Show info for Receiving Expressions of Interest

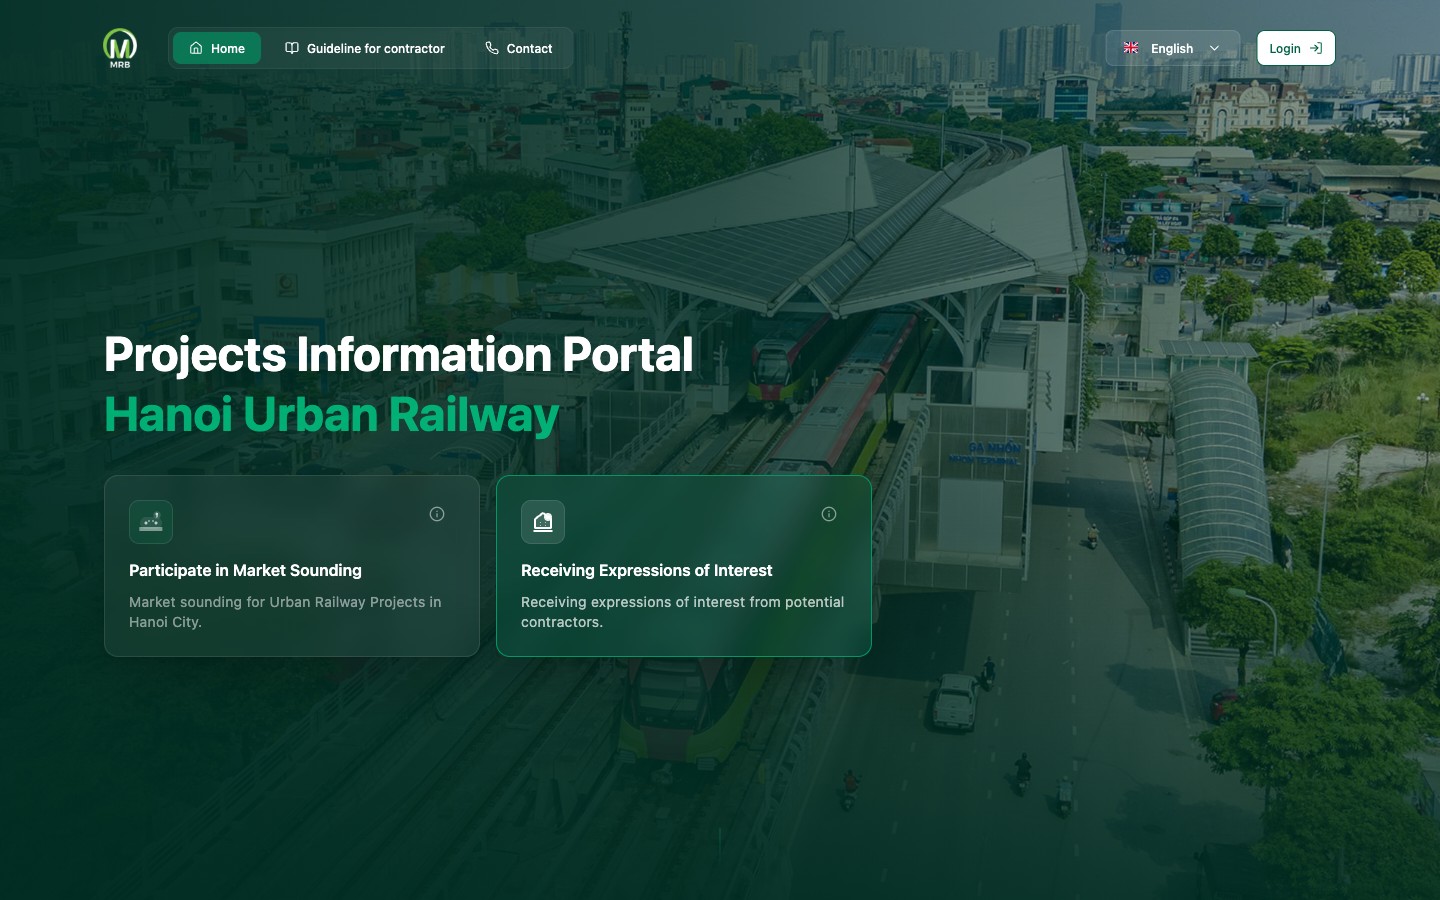tap(829, 514)
